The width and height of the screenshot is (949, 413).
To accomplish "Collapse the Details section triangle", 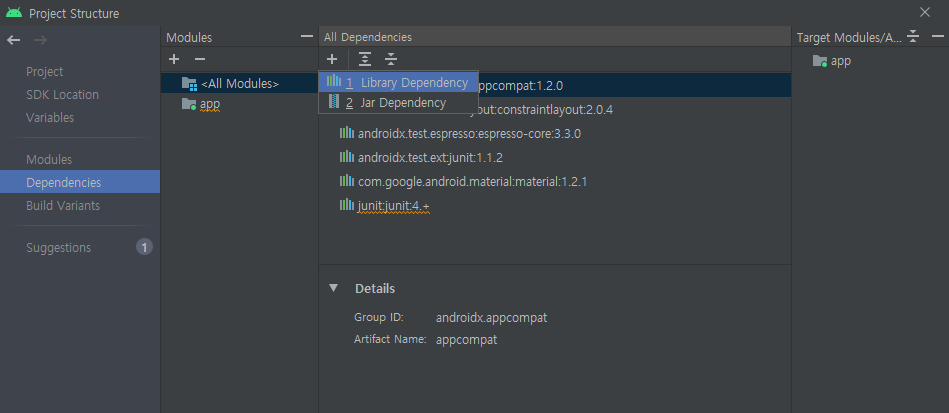I will pos(333,288).
